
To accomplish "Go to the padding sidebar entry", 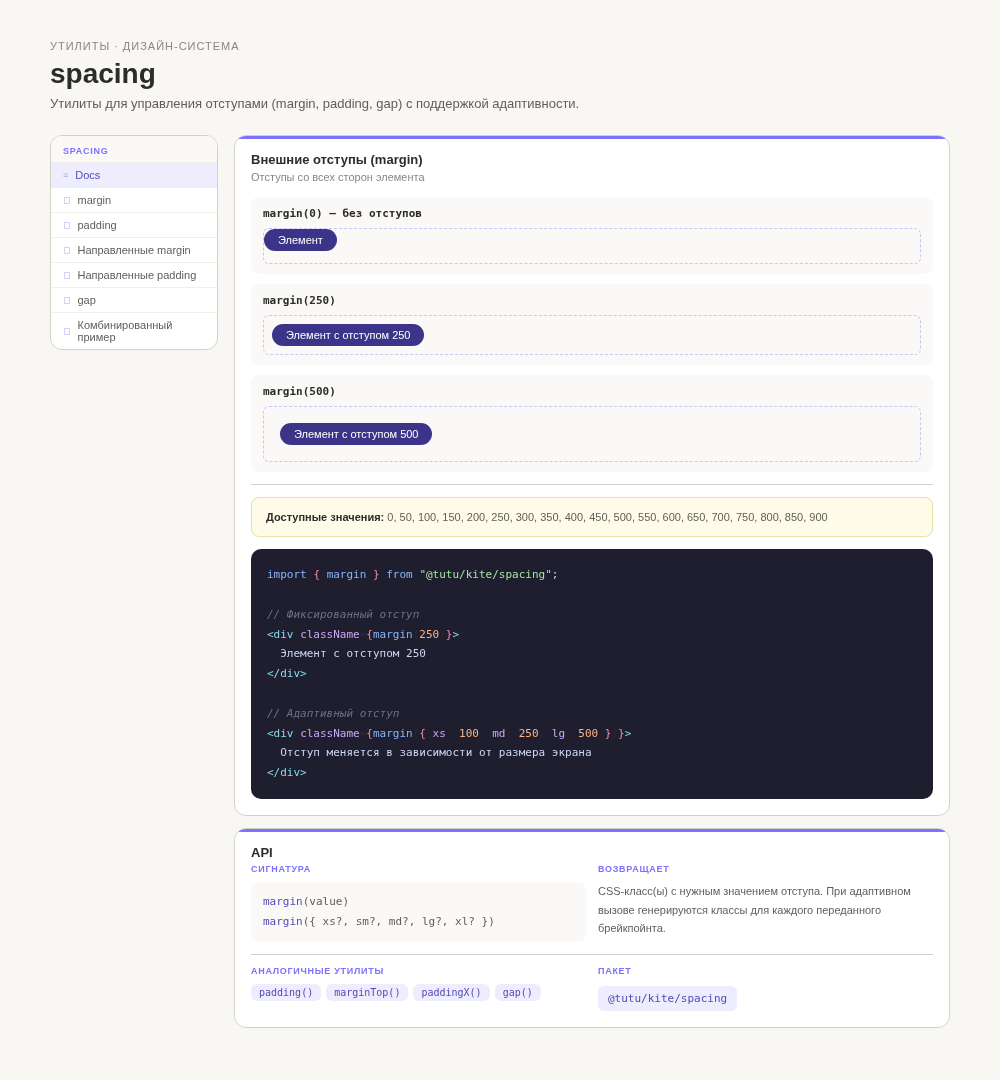I will click(x=134, y=225).
